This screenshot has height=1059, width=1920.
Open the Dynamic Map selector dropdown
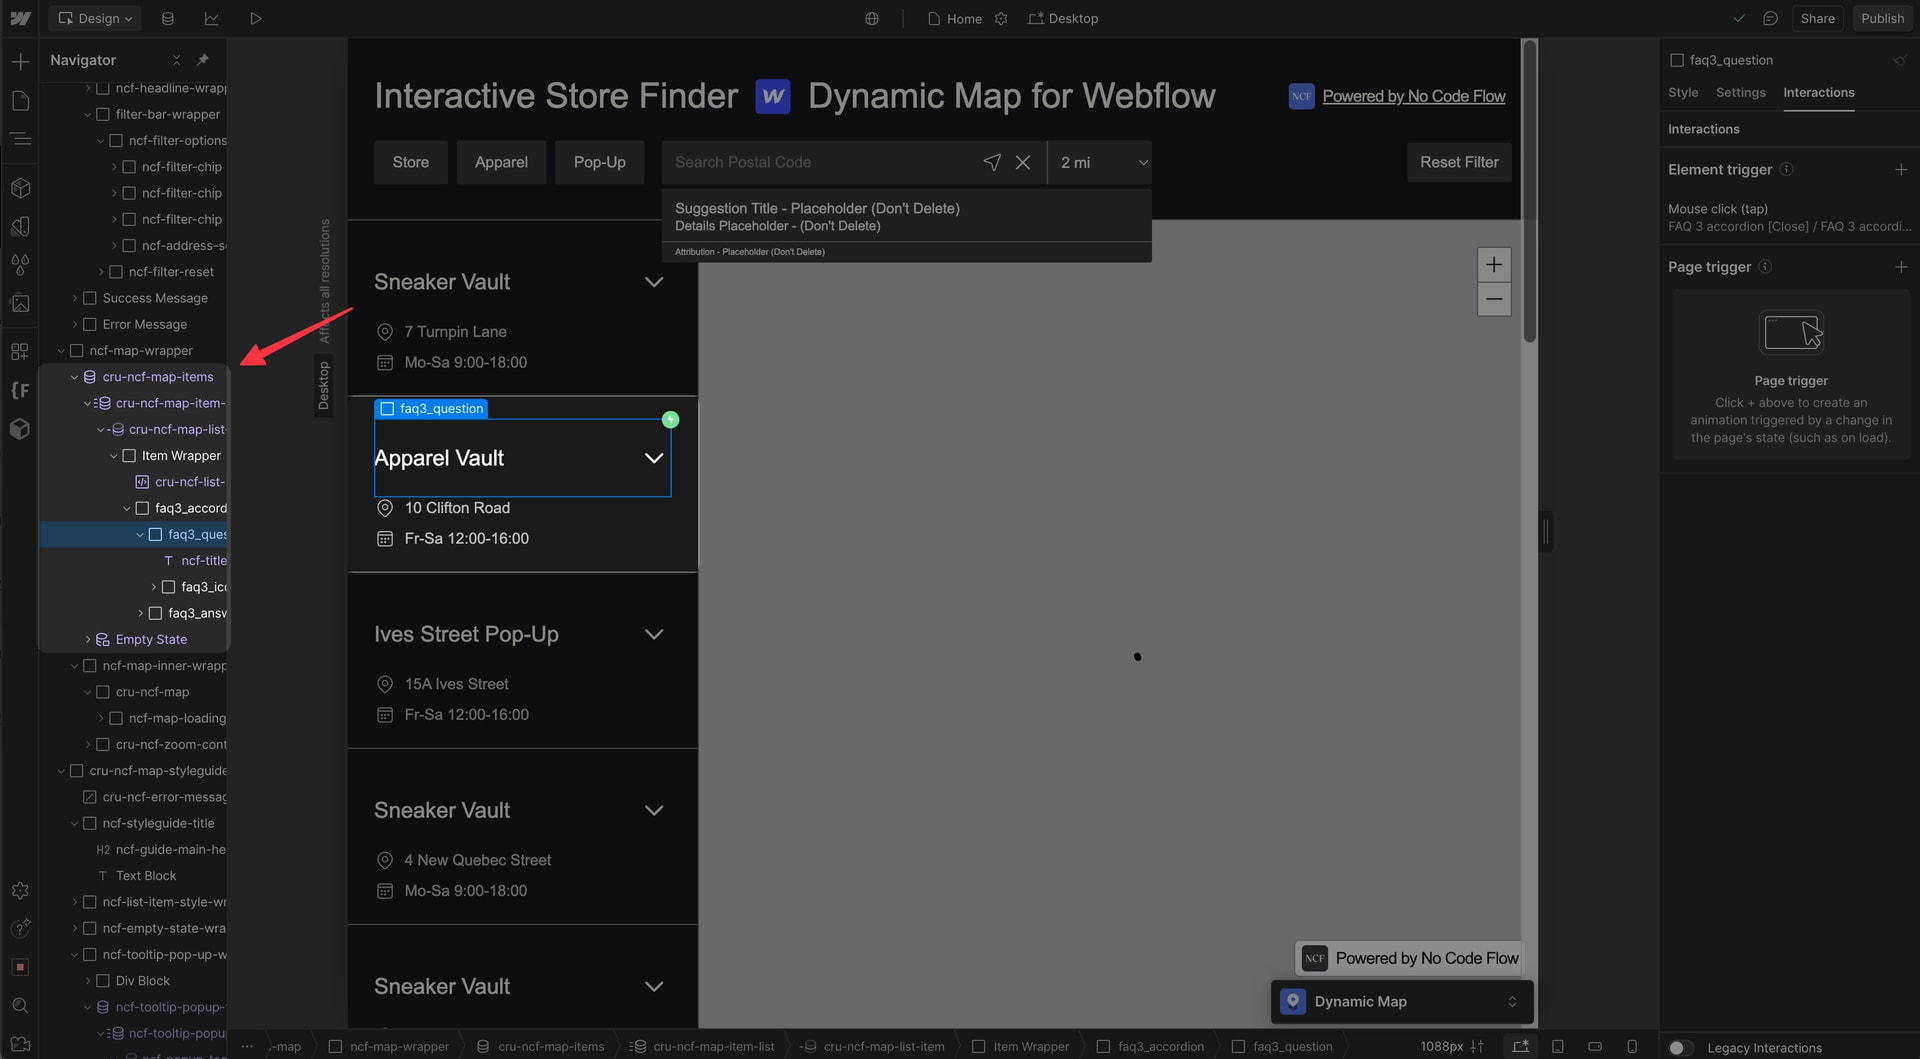(x=1402, y=1001)
